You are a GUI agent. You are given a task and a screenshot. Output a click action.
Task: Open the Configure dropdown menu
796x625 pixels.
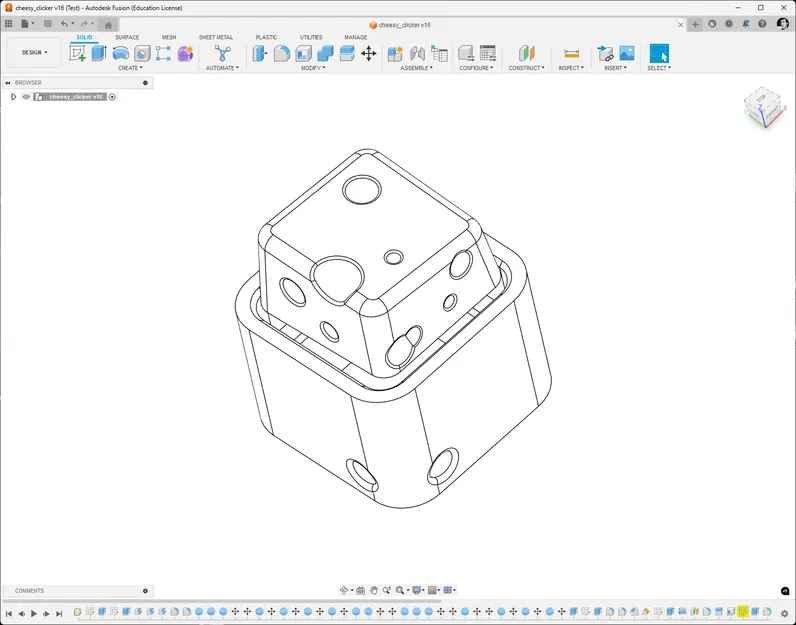tap(476, 68)
